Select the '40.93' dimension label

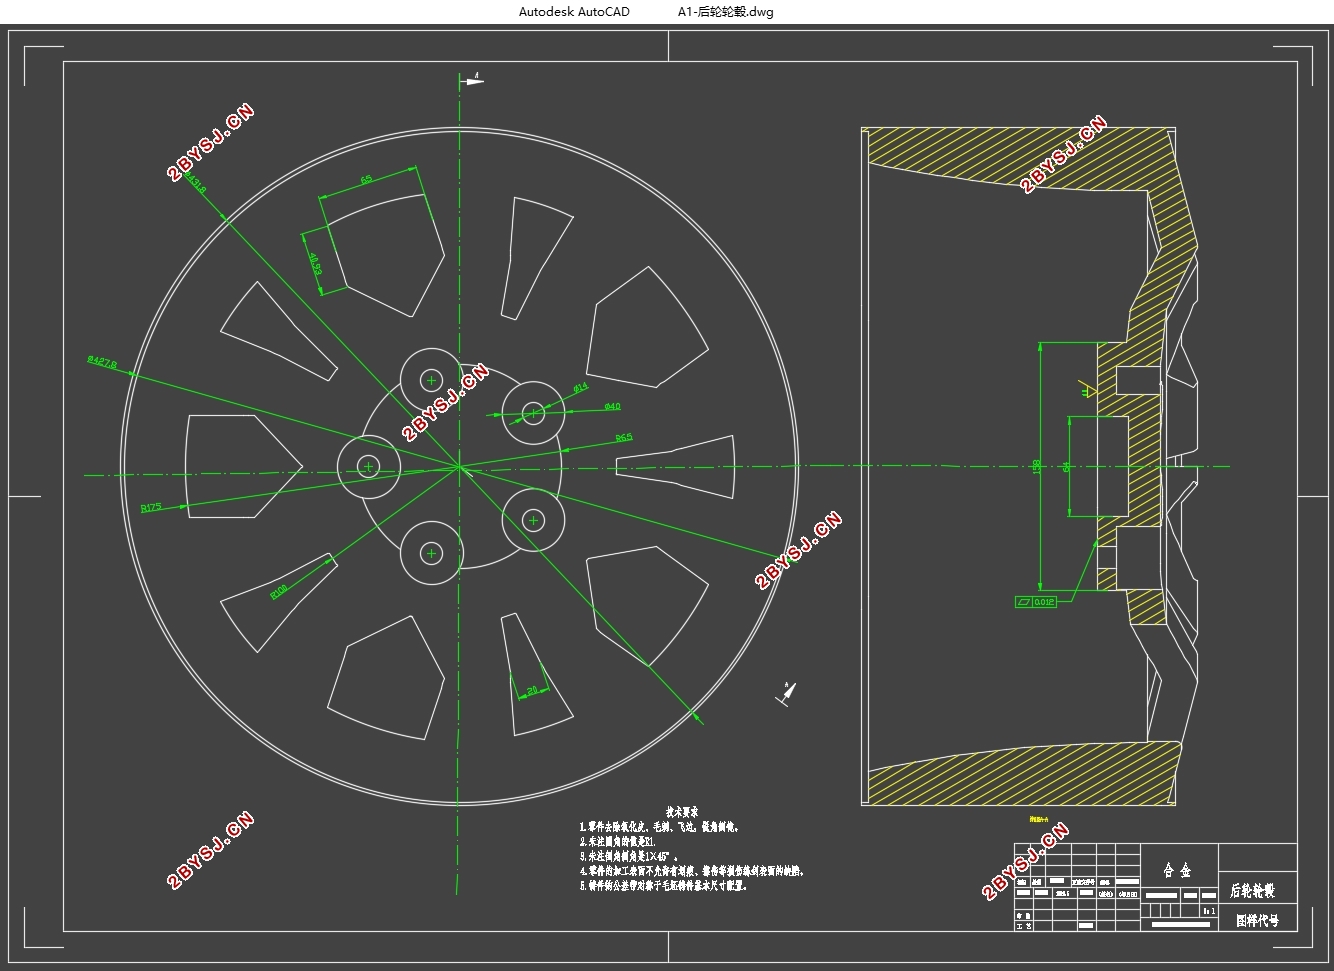(x=314, y=263)
